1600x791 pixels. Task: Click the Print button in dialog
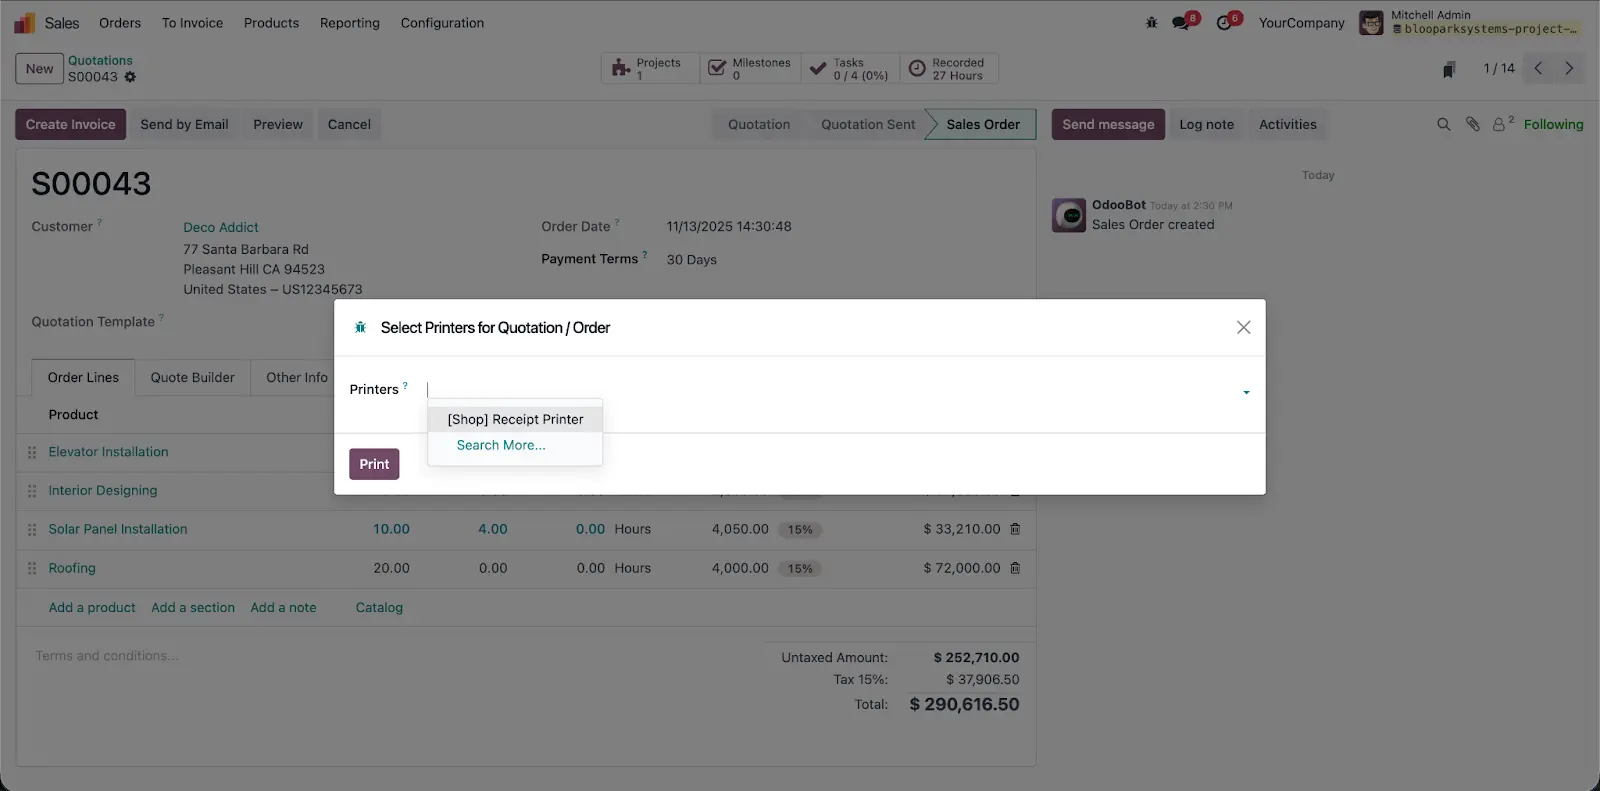(374, 464)
